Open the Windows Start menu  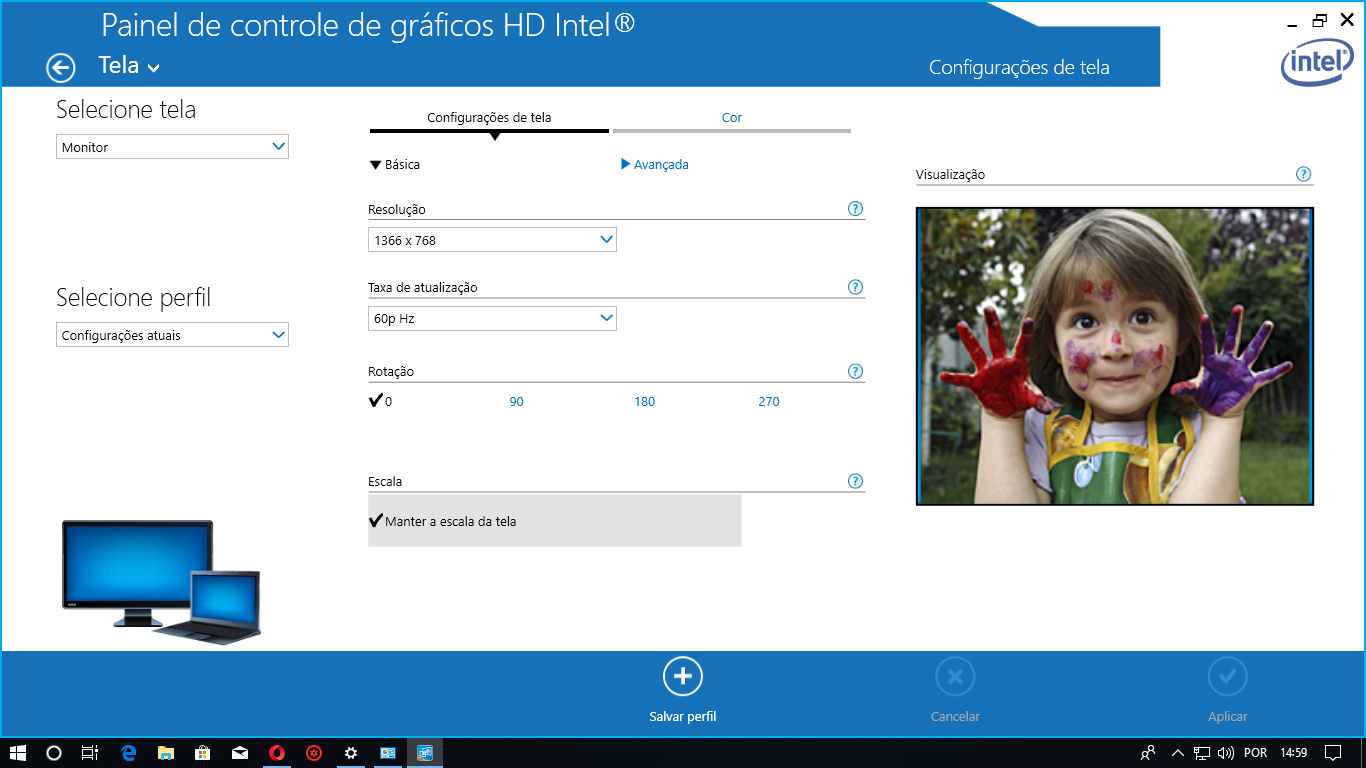coord(18,753)
